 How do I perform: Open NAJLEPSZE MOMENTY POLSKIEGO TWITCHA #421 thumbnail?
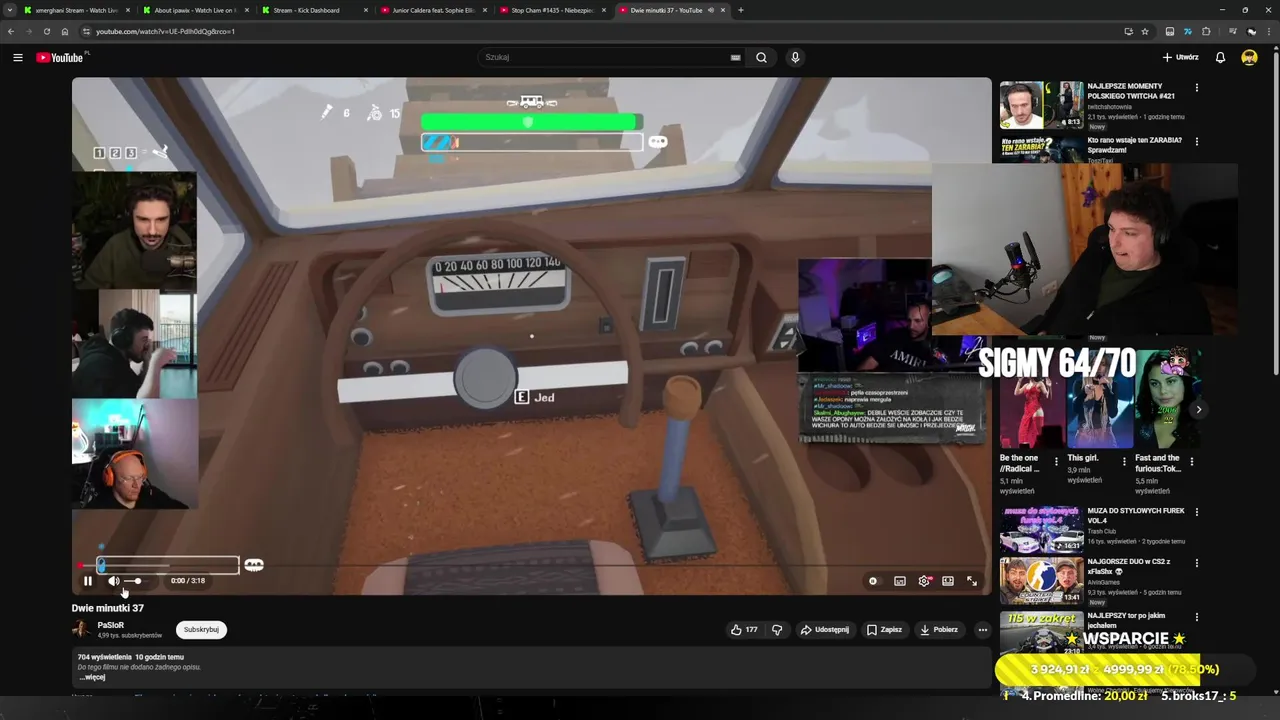[x=1041, y=105]
